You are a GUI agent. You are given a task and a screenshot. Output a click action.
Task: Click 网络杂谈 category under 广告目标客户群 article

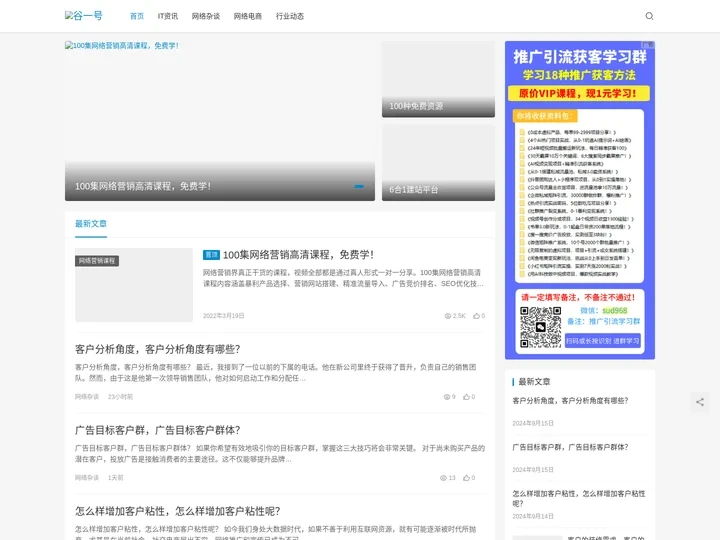87,478
